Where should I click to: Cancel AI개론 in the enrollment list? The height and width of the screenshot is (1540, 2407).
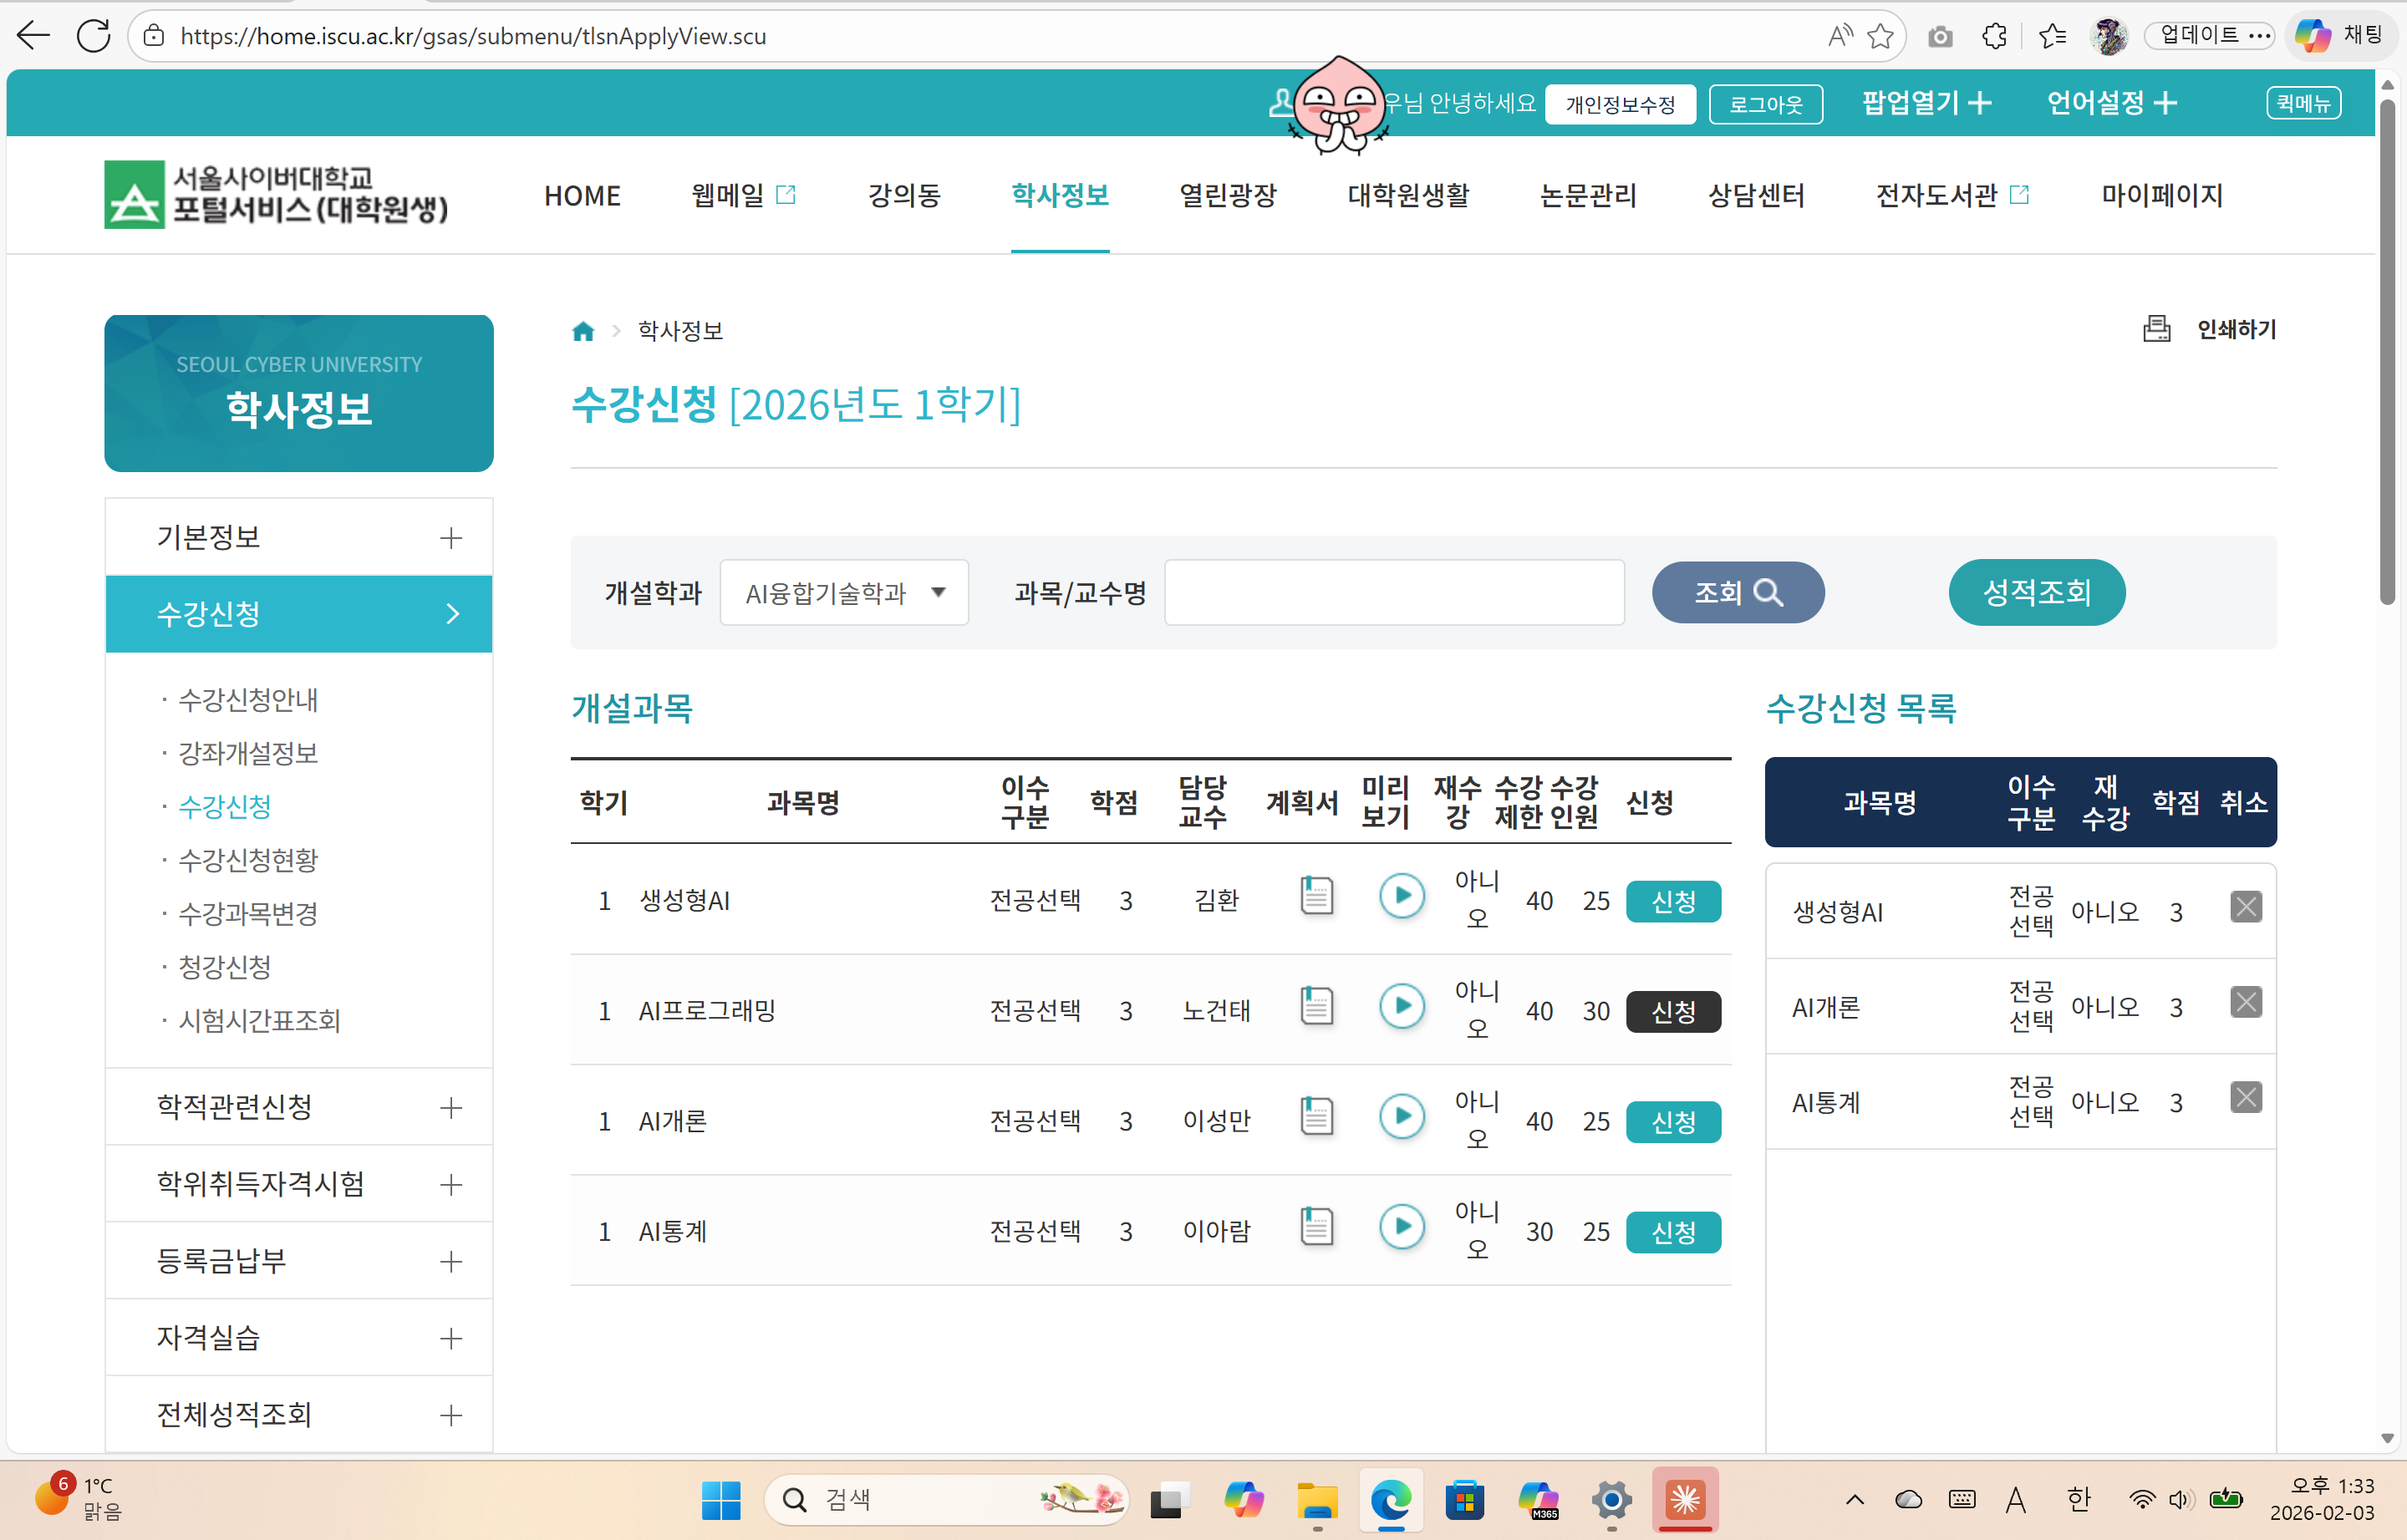point(2245,1002)
